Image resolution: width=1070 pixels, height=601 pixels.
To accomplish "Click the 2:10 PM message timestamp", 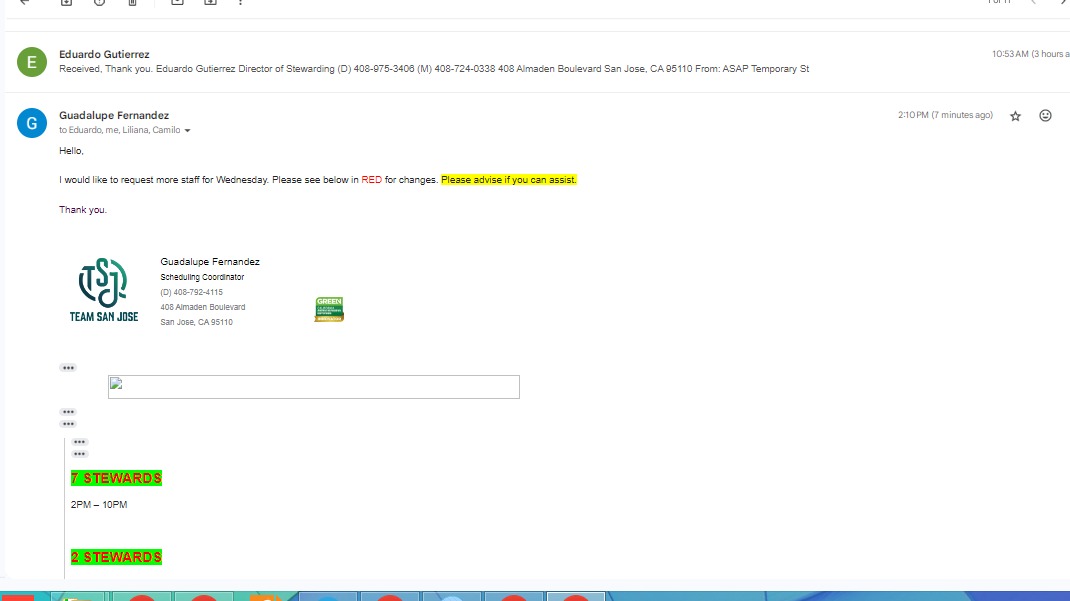I will point(945,116).
